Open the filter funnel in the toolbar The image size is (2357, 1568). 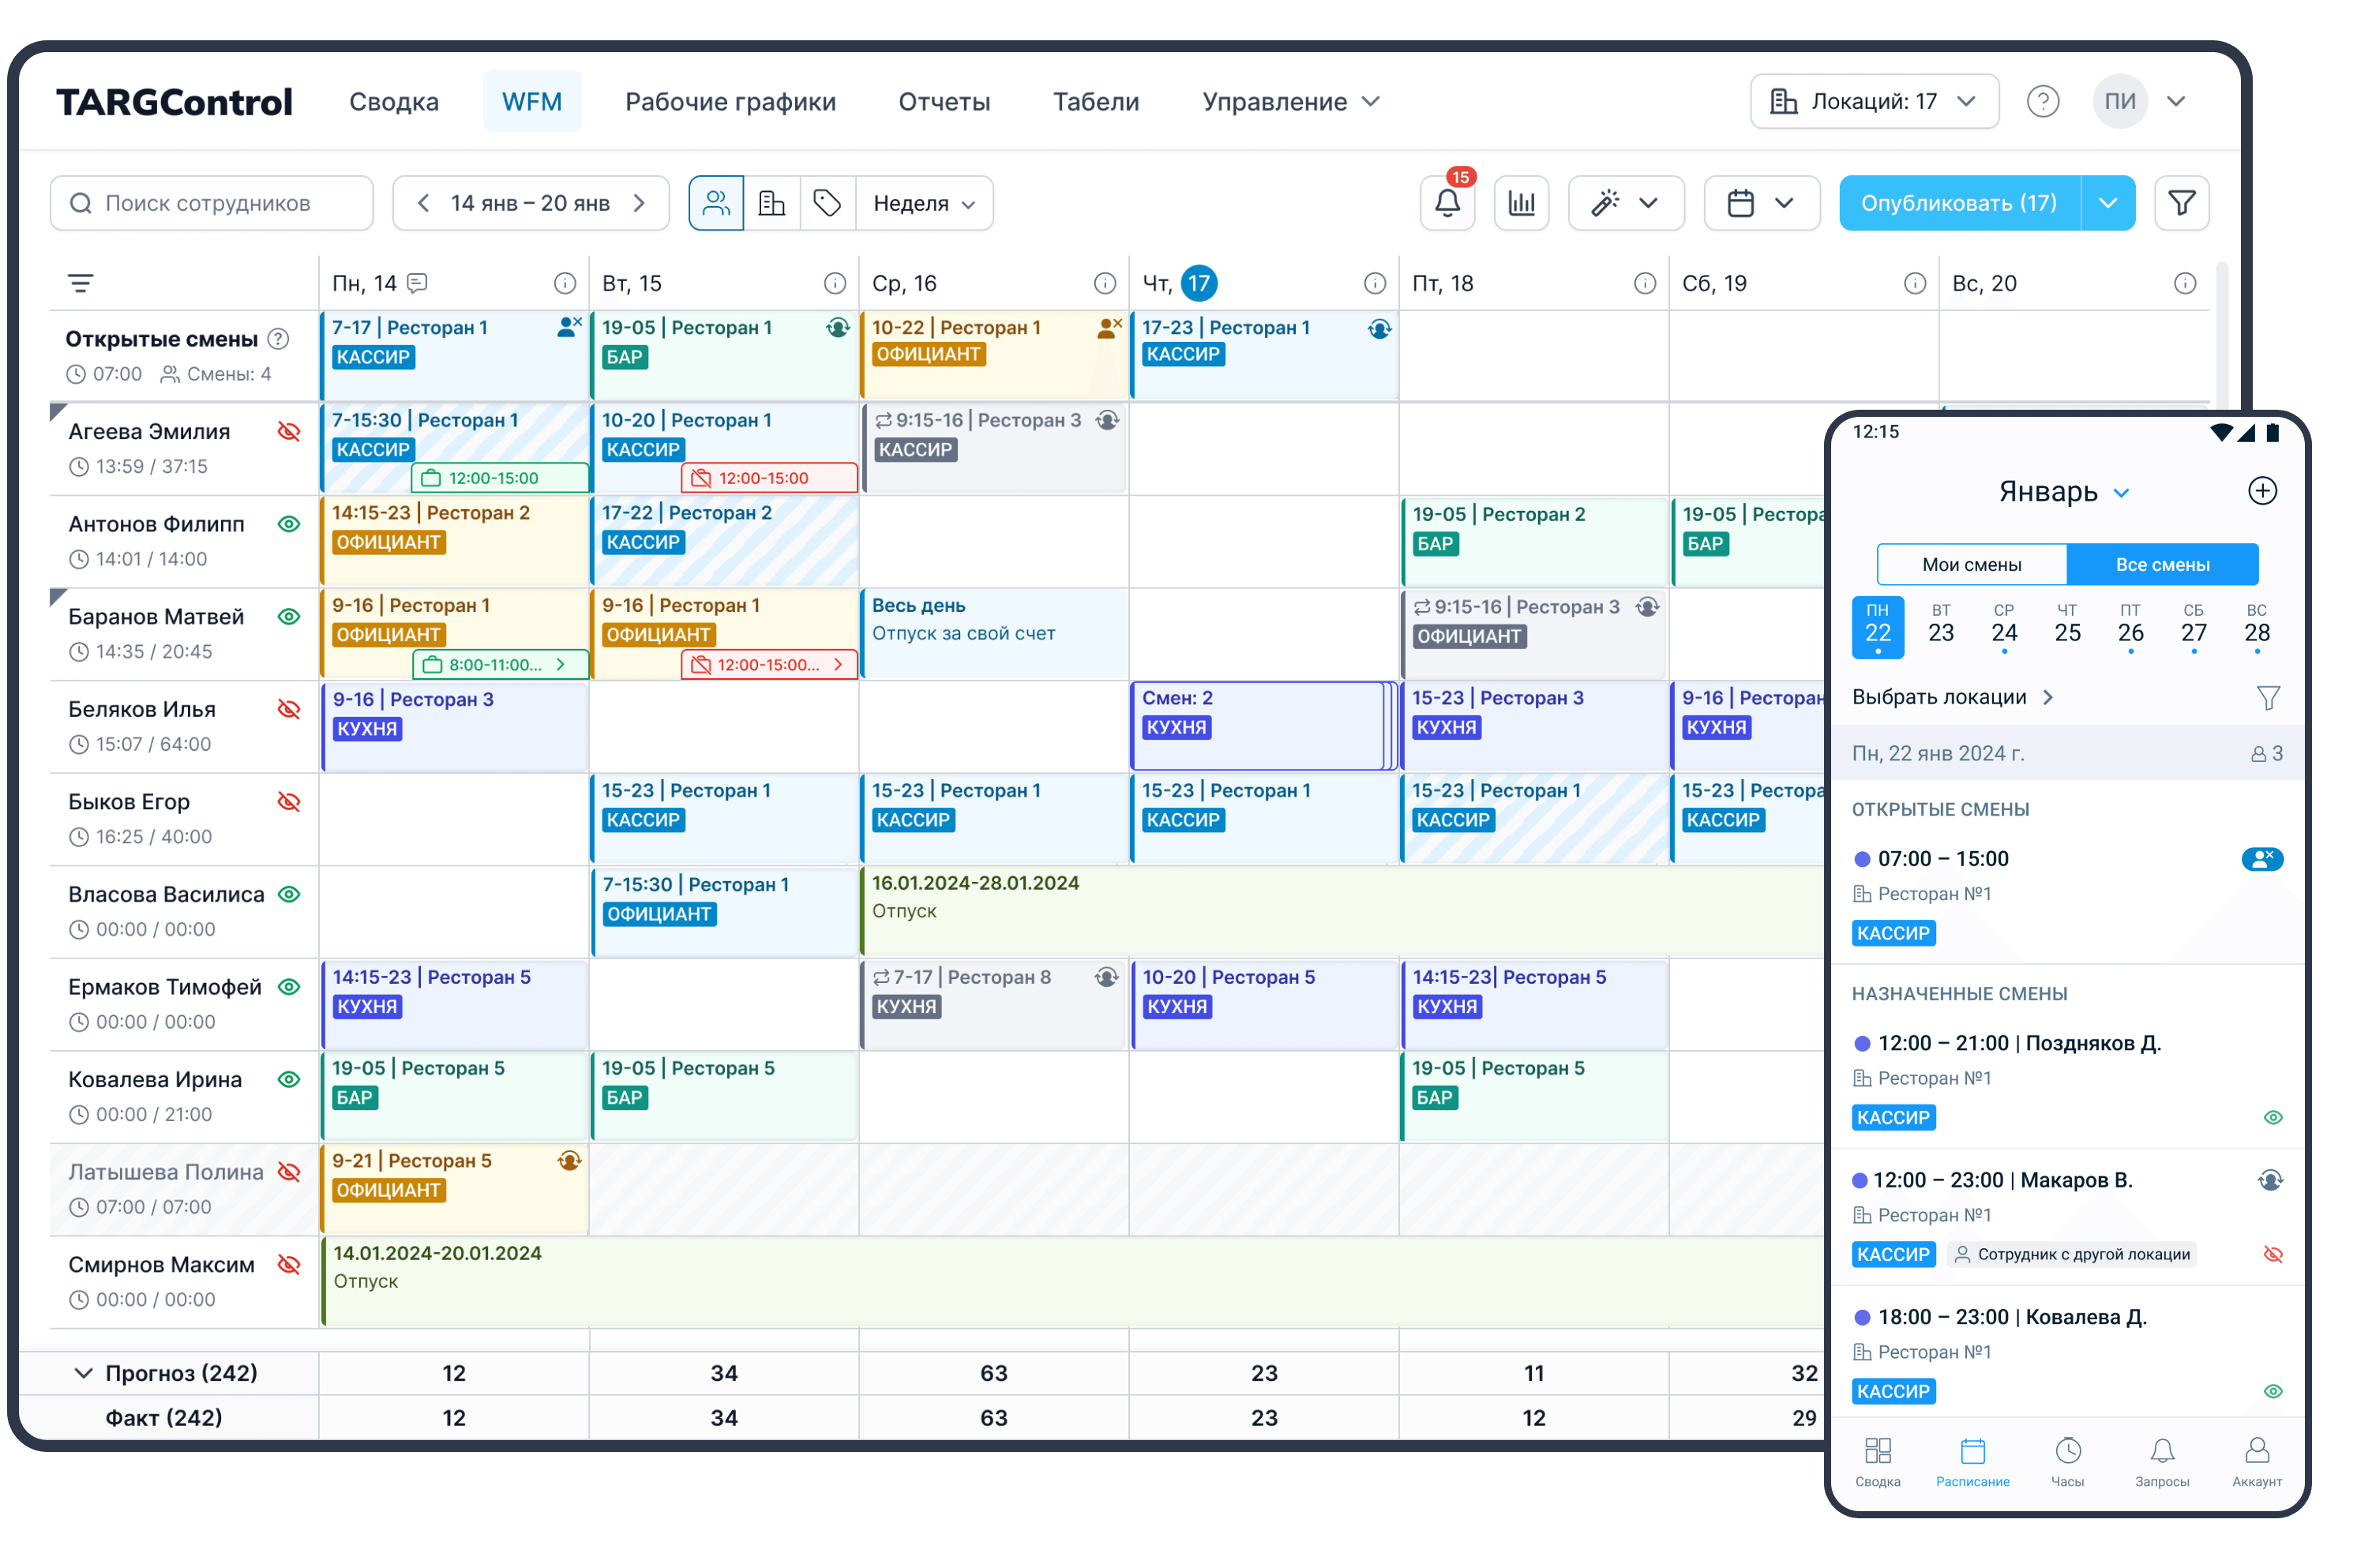[x=2180, y=203]
